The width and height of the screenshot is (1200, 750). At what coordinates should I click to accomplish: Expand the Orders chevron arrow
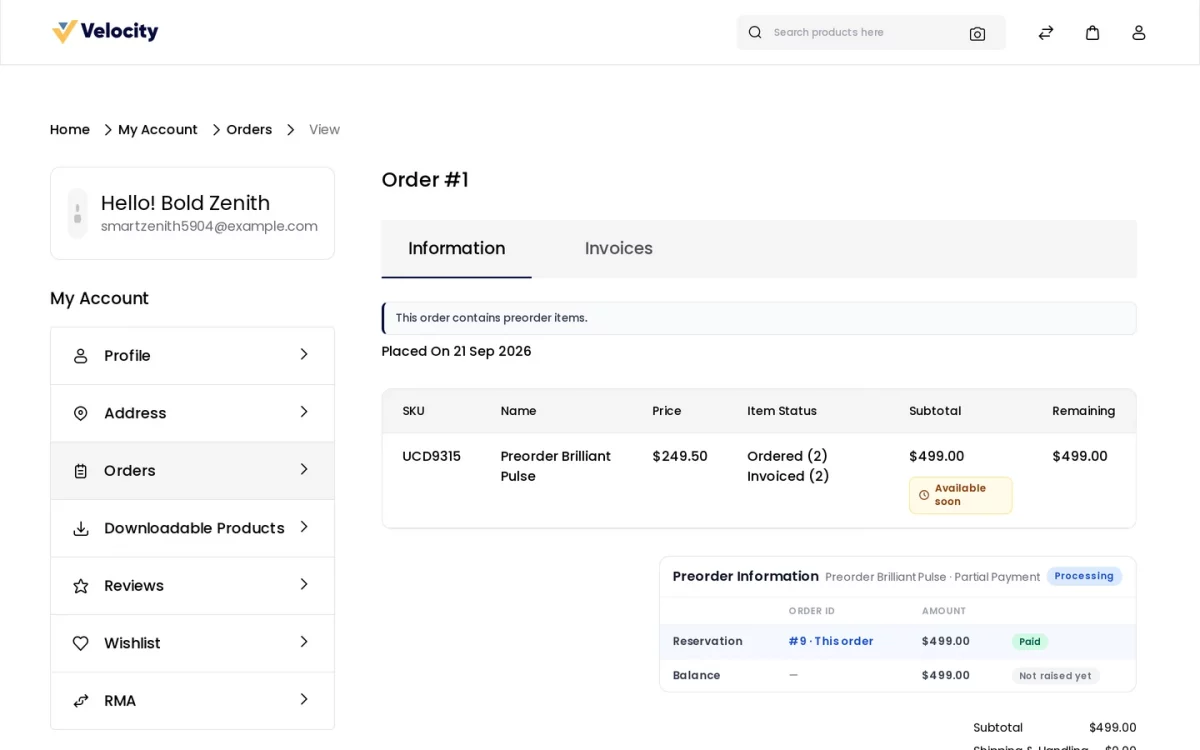[x=304, y=469]
